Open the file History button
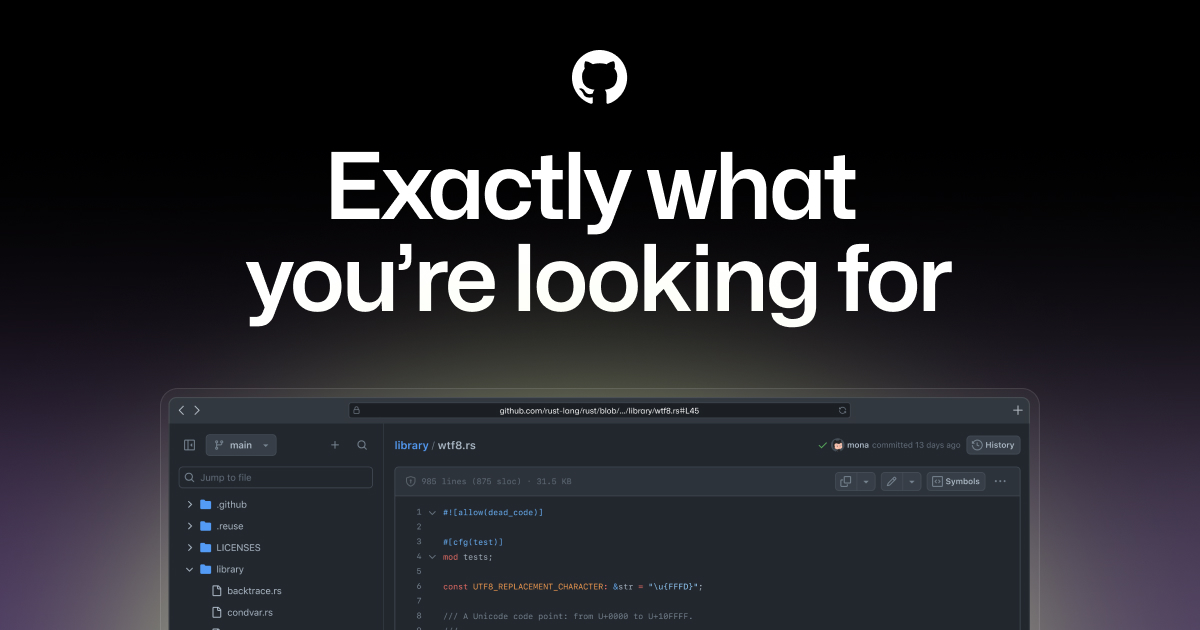The width and height of the screenshot is (1200, 630). (993, 445)
